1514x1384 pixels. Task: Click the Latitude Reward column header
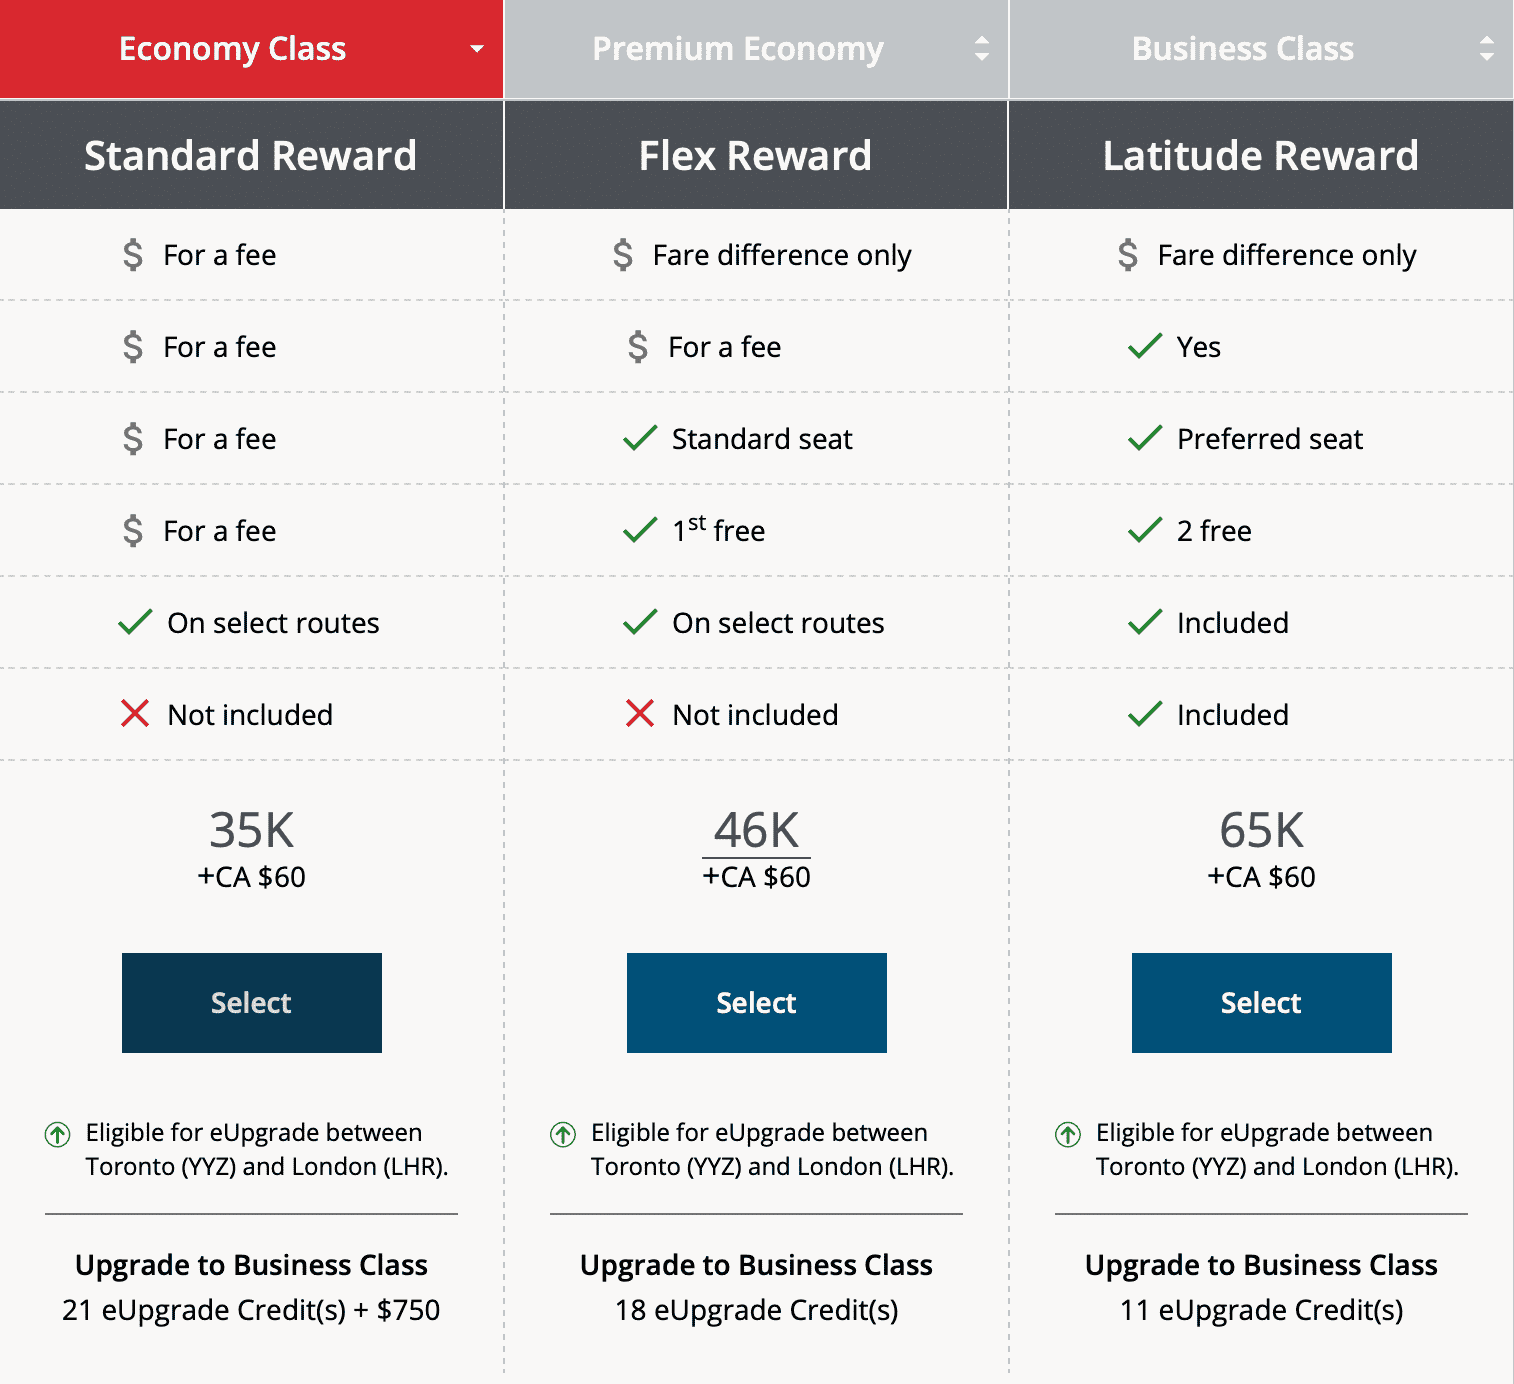1260,156
